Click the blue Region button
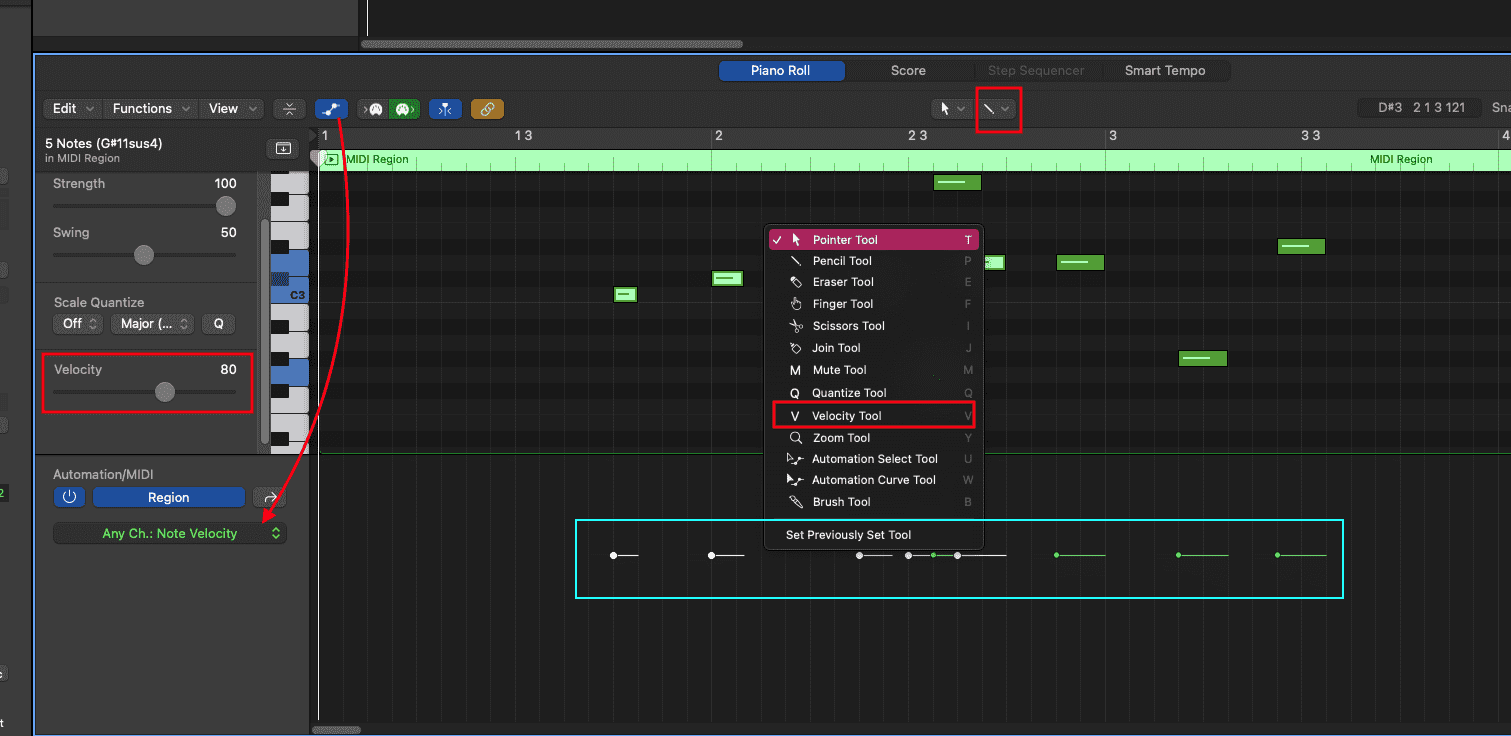This screenshot has width=1511, height=736. 168,497
